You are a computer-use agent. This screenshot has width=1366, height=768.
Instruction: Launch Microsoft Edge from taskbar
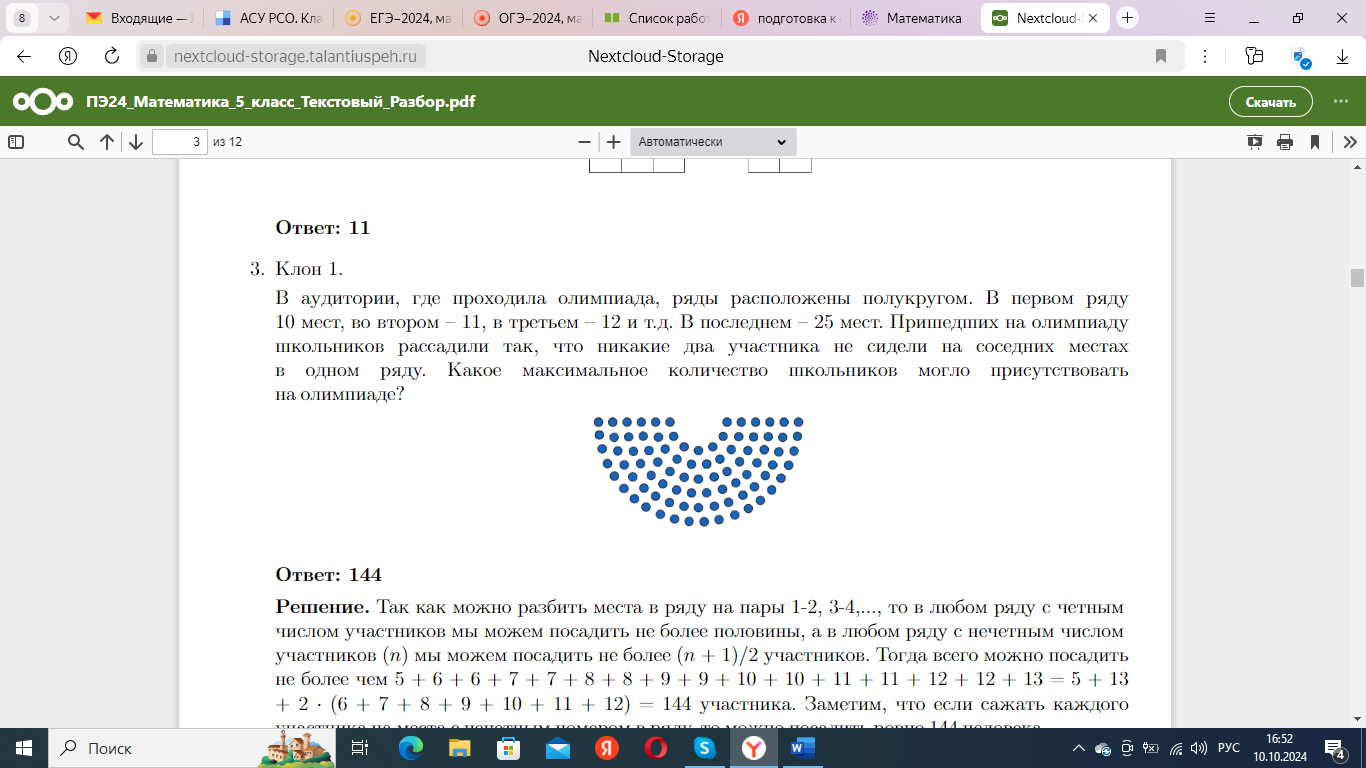click(411, 748)
